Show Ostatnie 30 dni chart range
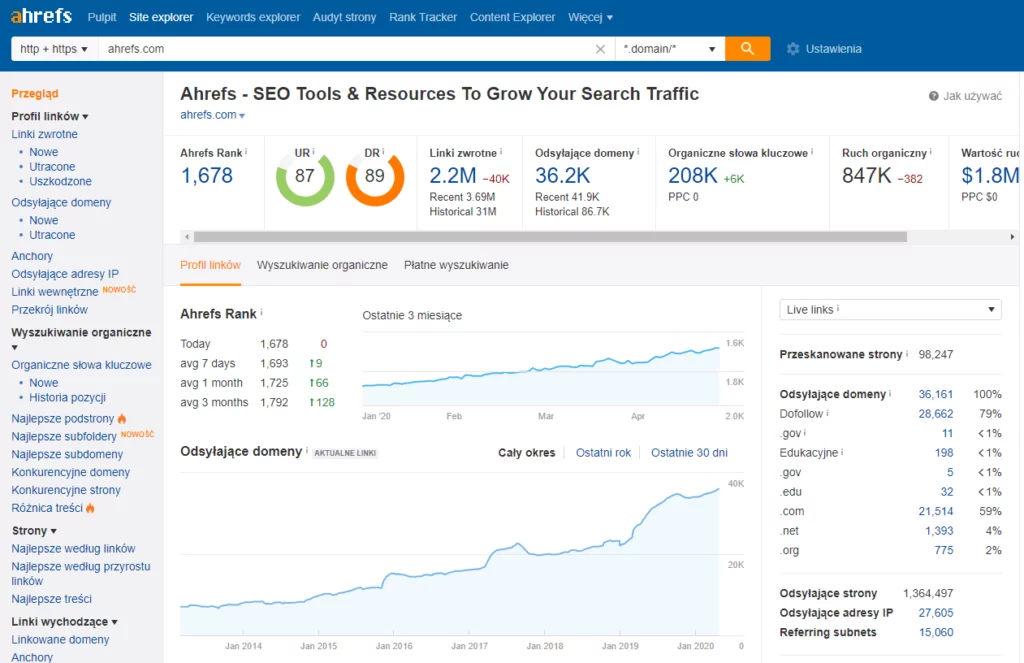The height and width of the screenshot is (663, 1024). coord(689,453)
